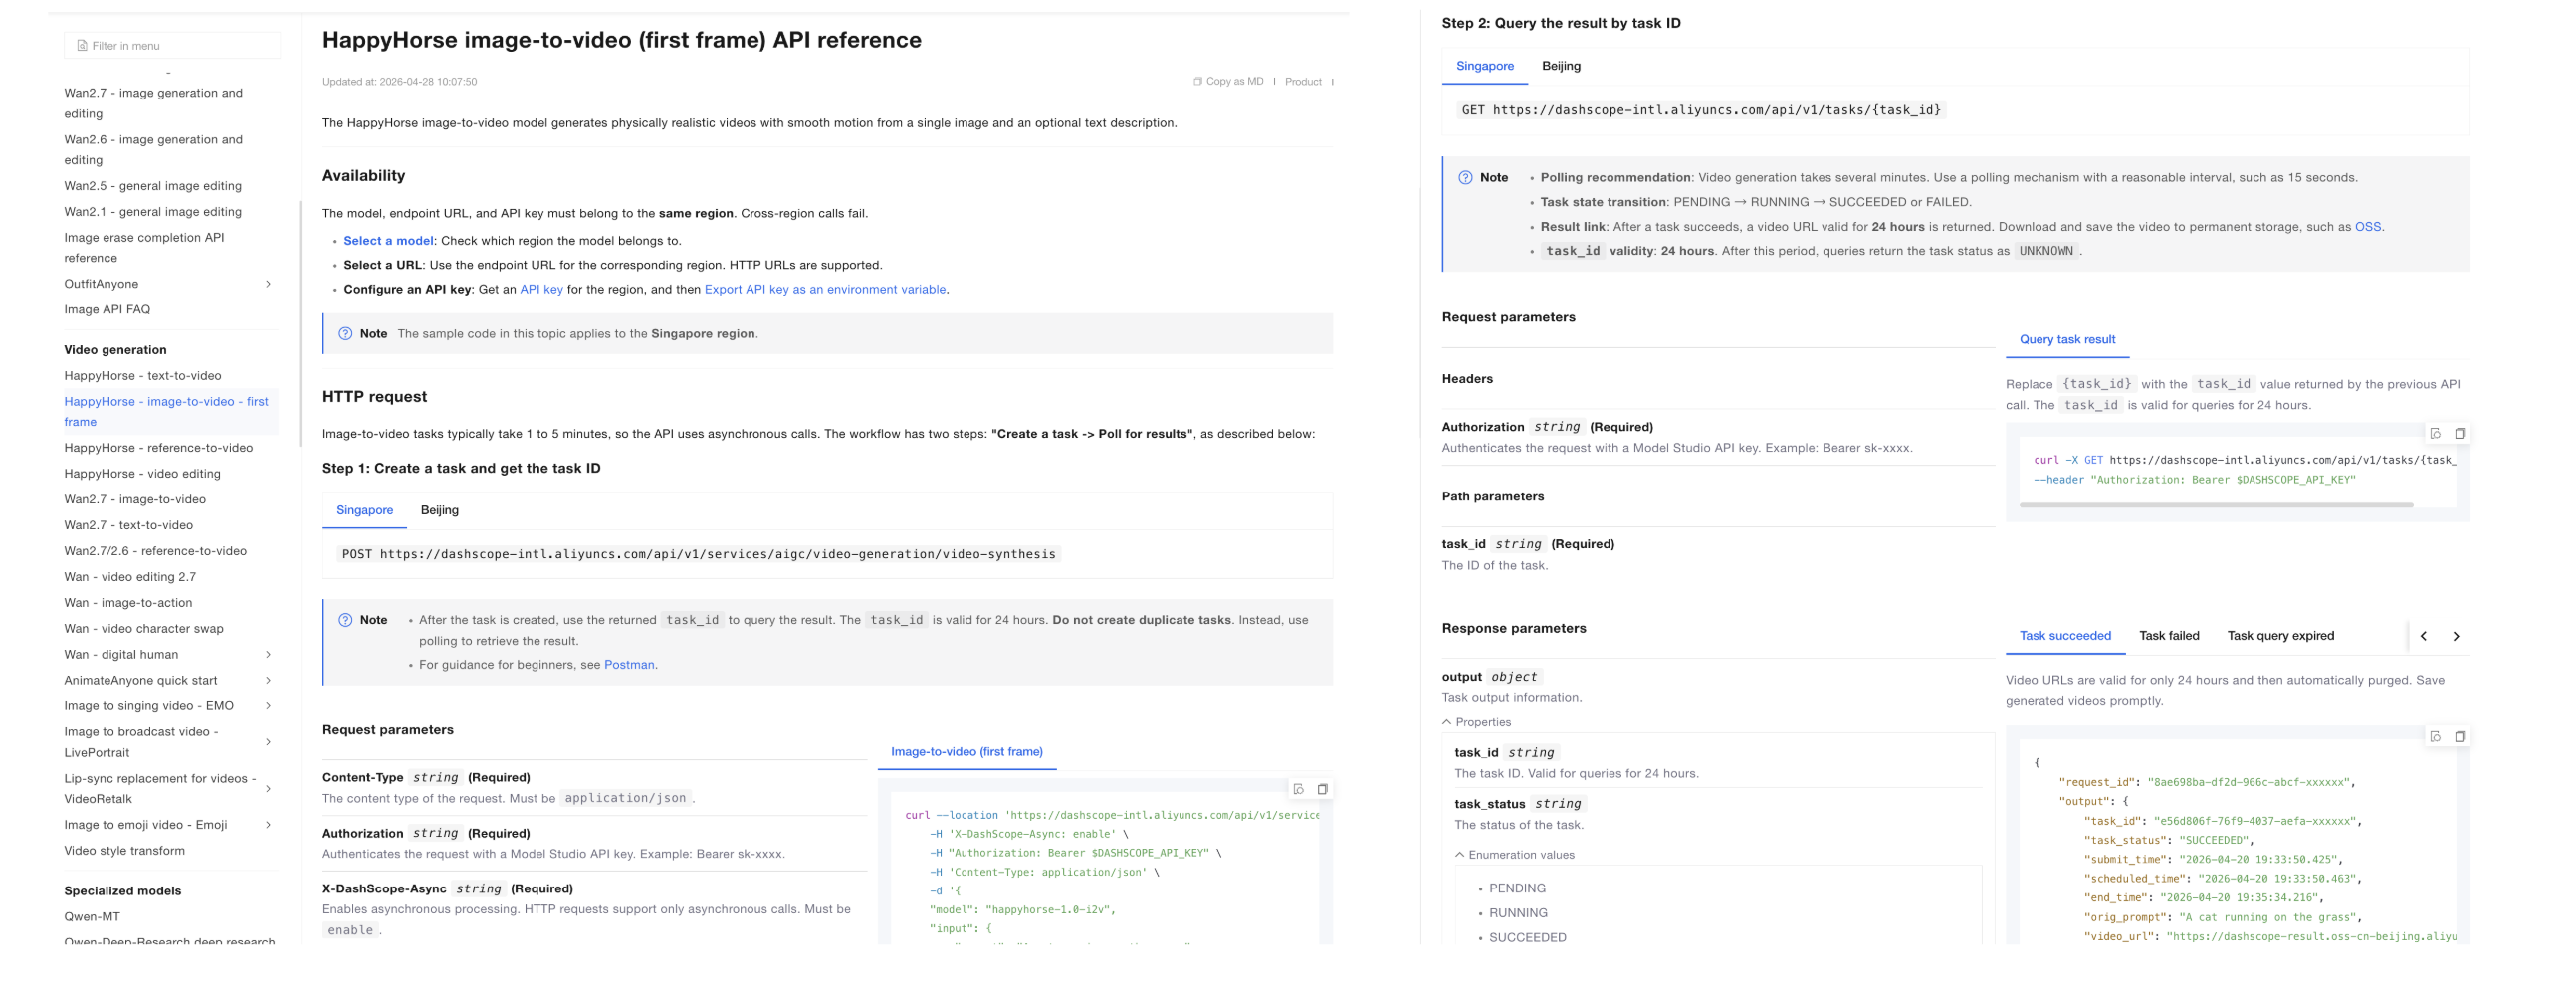This screenshot has width=2576, height=987.
Task: Switch to the Task failed tab
Action: point(2169,636)
